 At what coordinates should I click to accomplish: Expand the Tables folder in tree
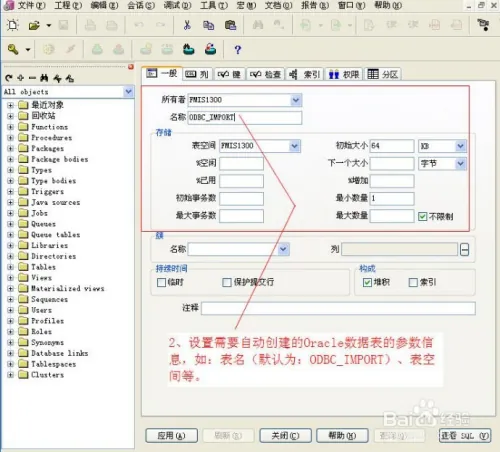[10, 267]
